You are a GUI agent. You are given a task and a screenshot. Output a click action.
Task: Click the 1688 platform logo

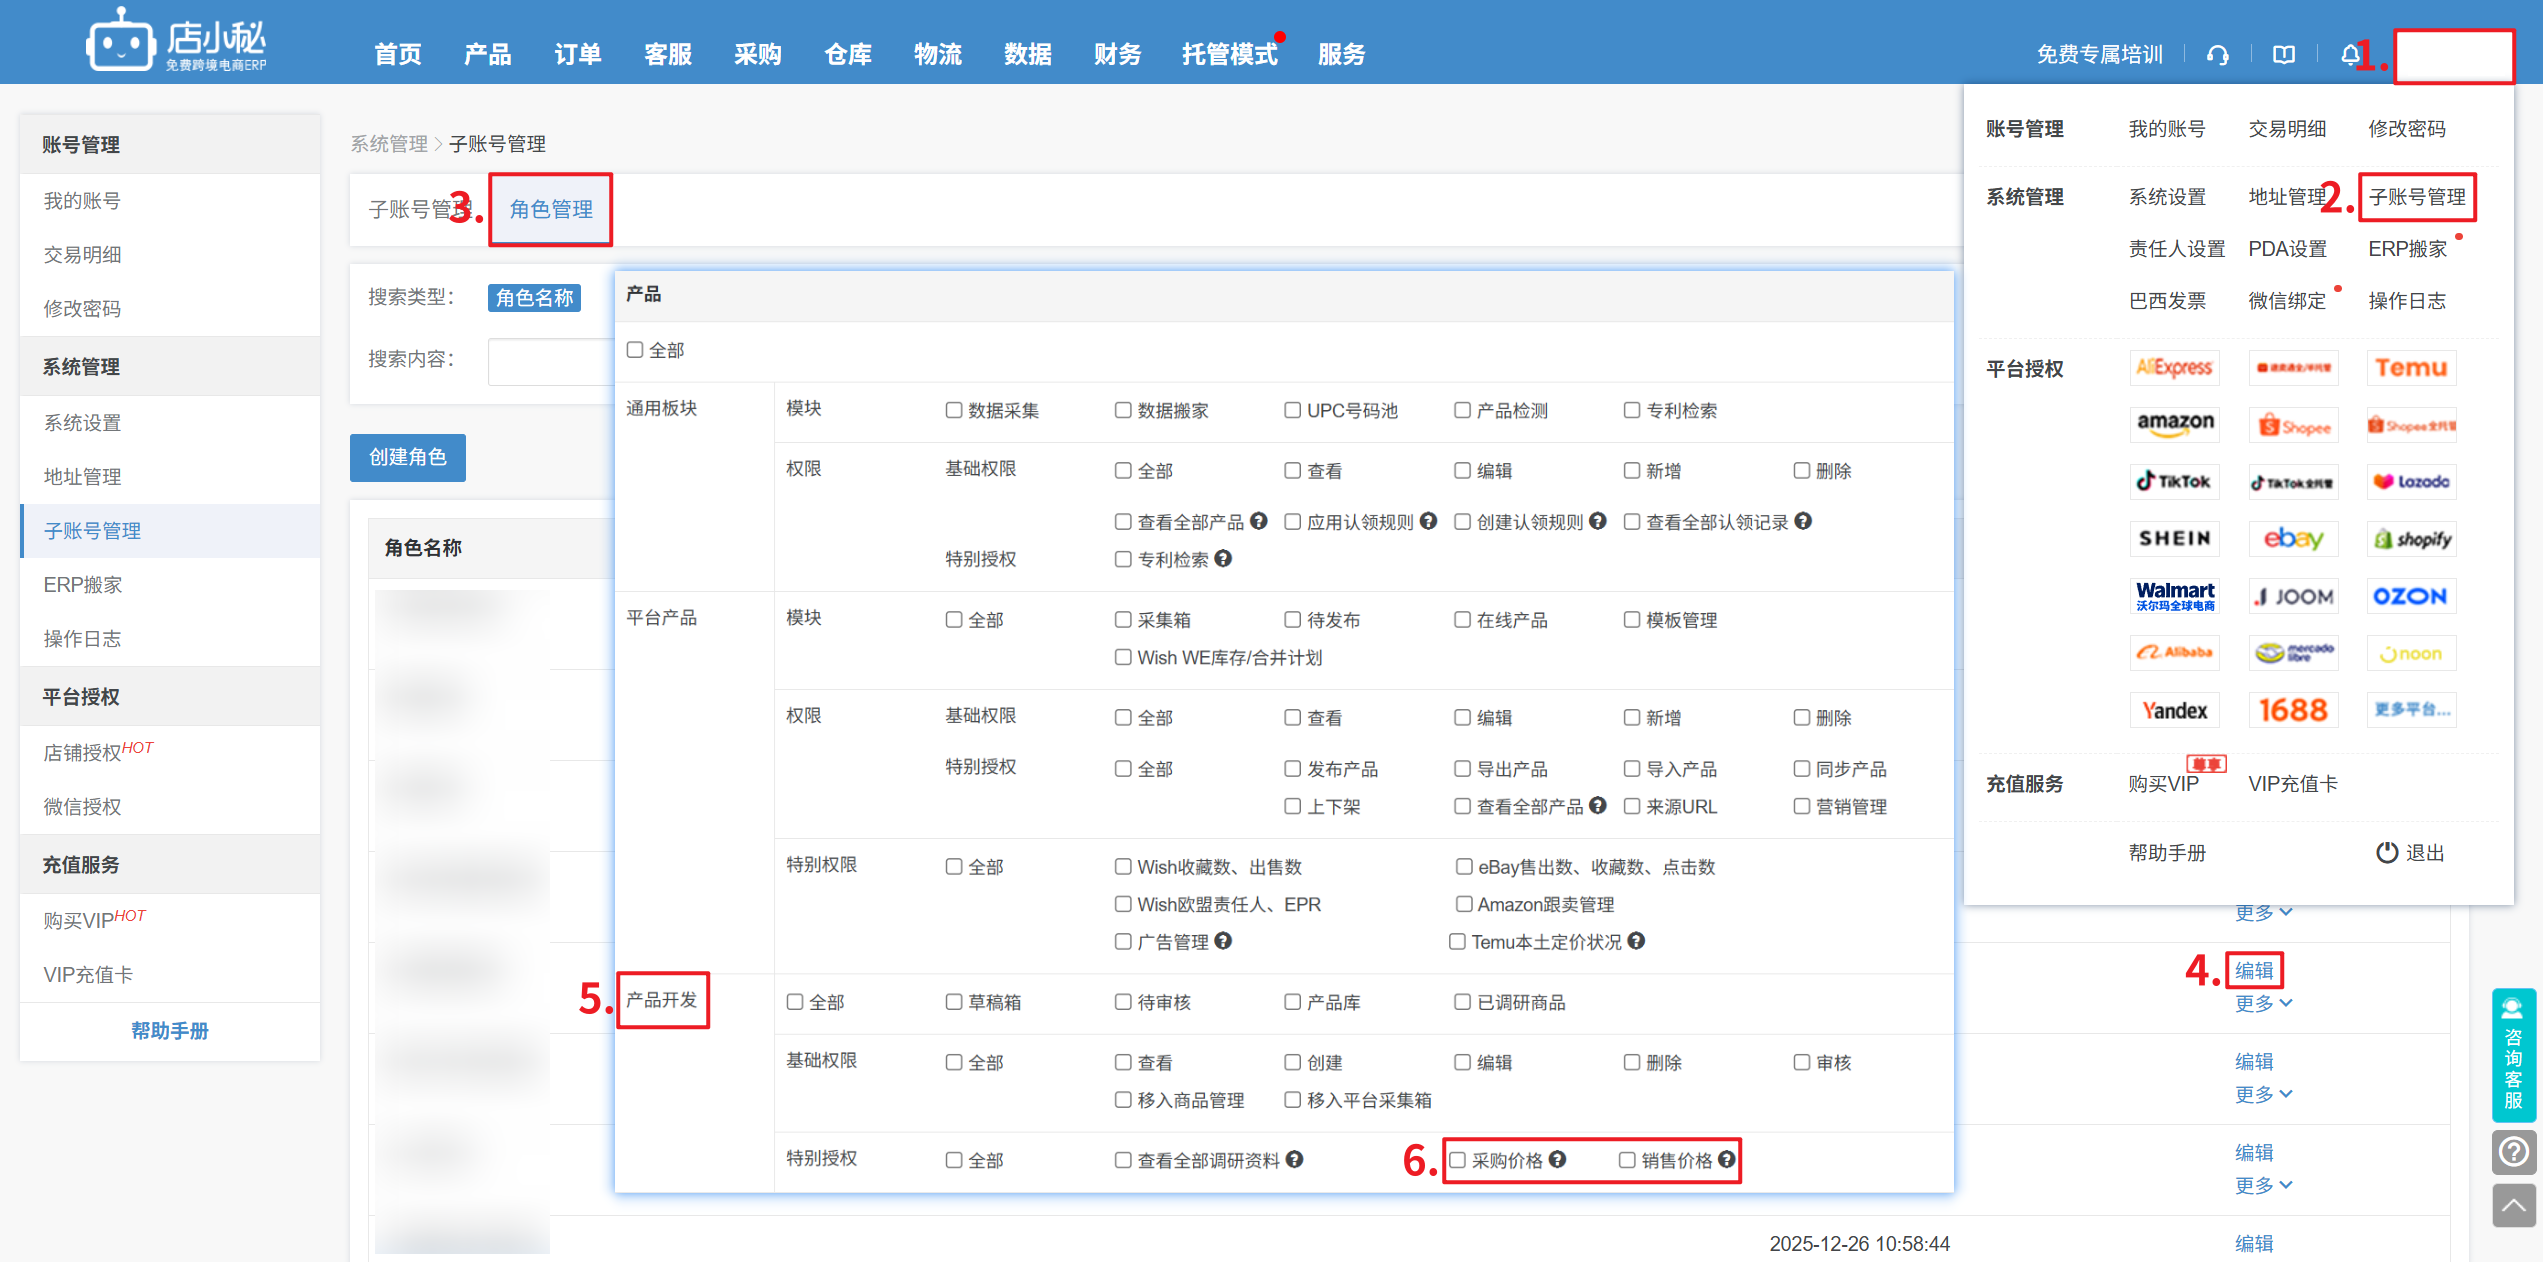point(2293,710)
